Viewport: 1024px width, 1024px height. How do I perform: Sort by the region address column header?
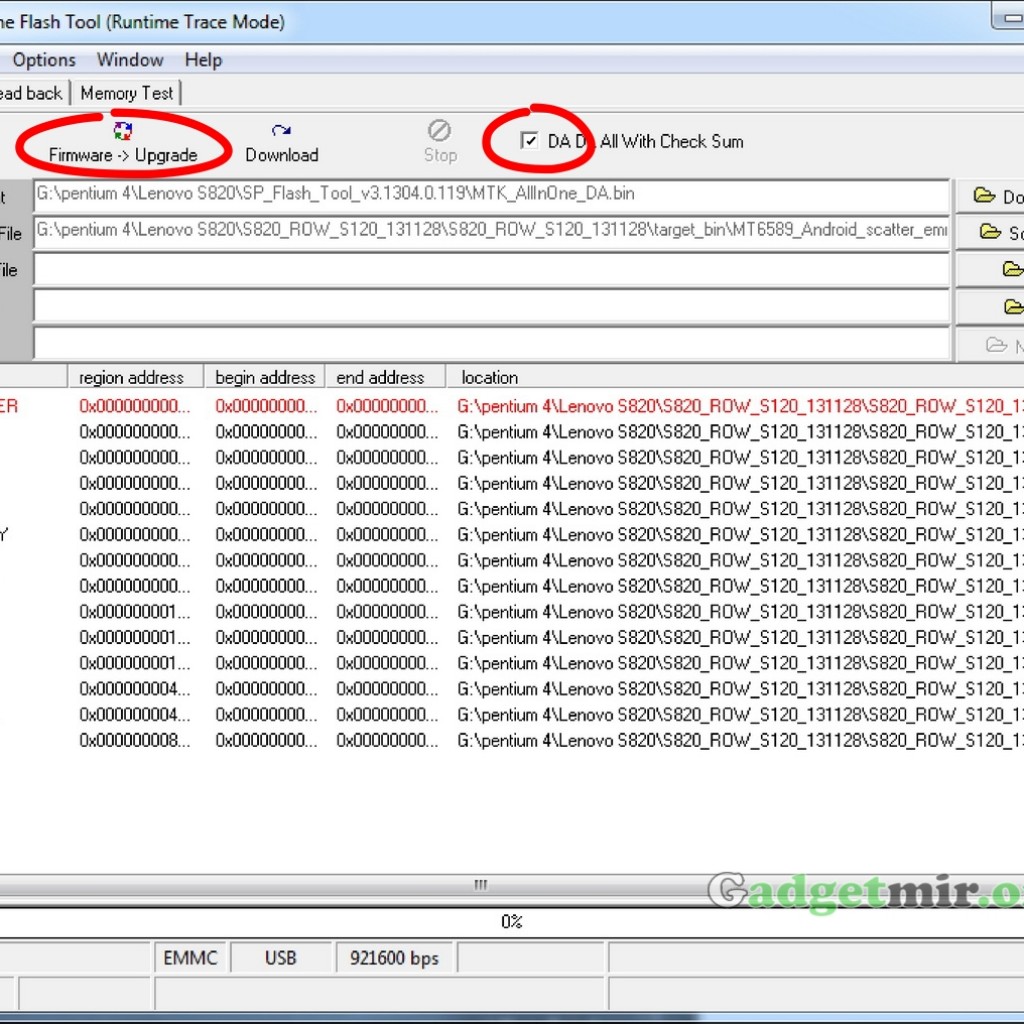[132, 377]
